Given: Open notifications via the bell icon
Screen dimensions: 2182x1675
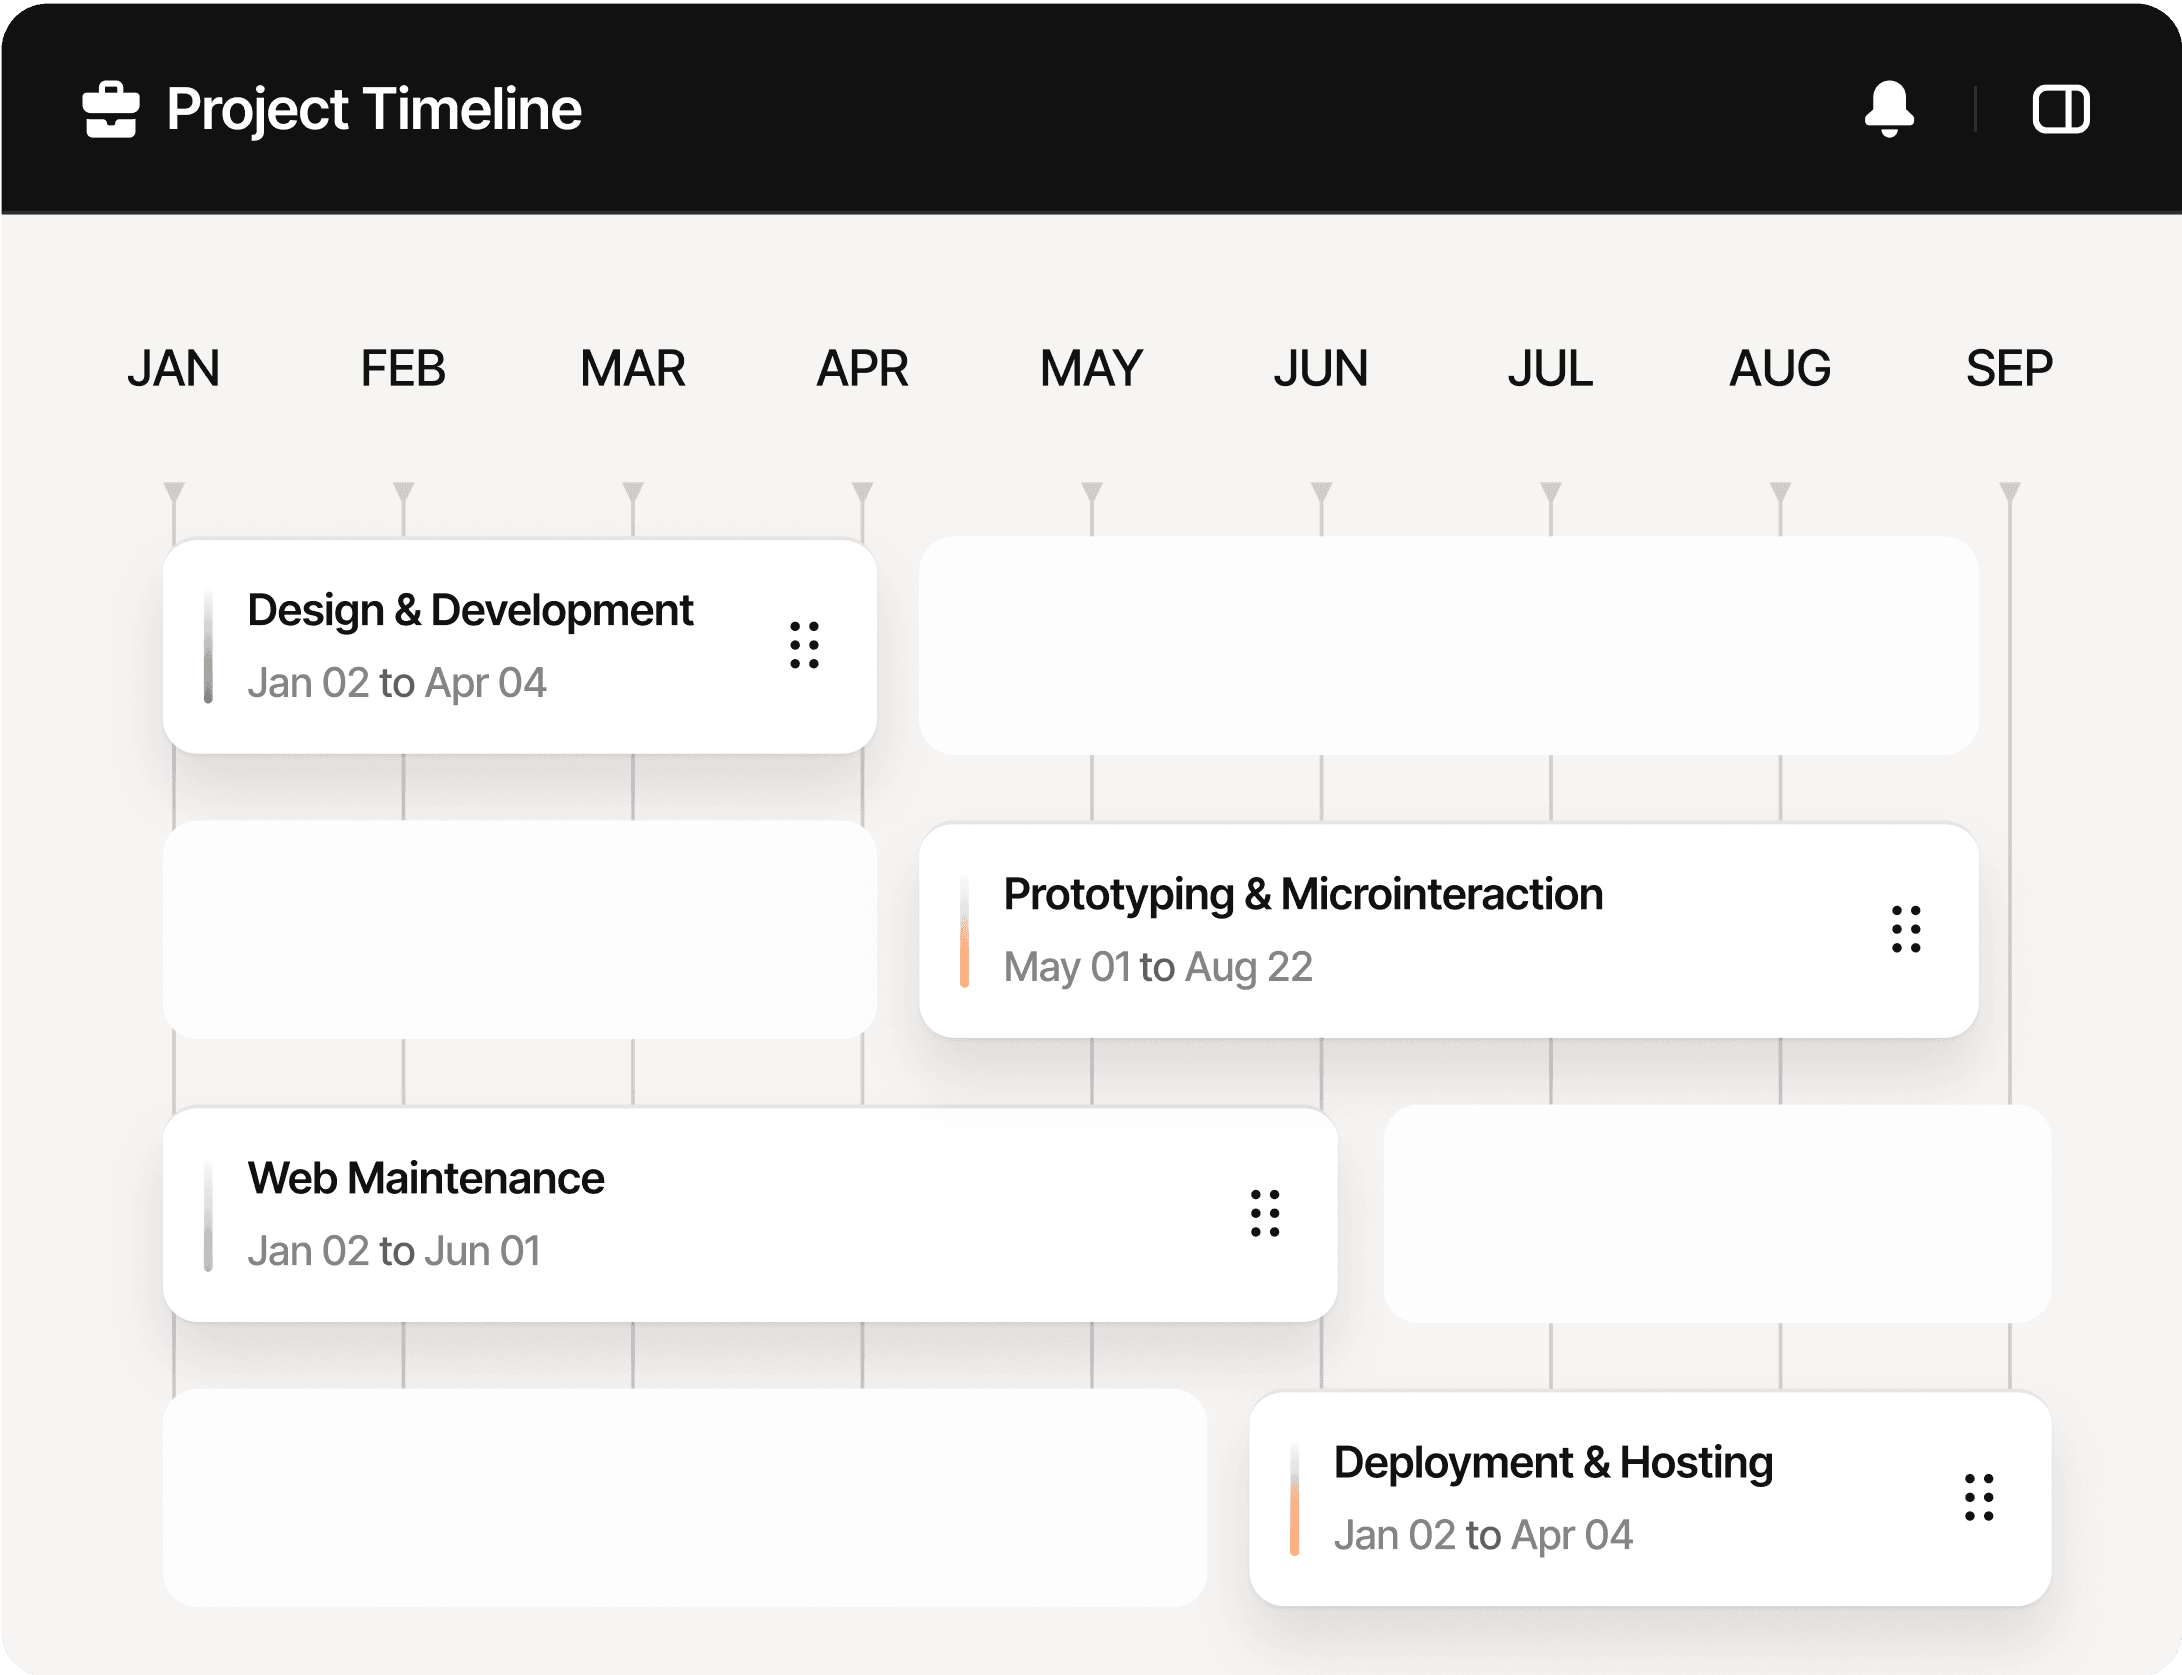Looking at the screenshot, I should pos(1891,110).
